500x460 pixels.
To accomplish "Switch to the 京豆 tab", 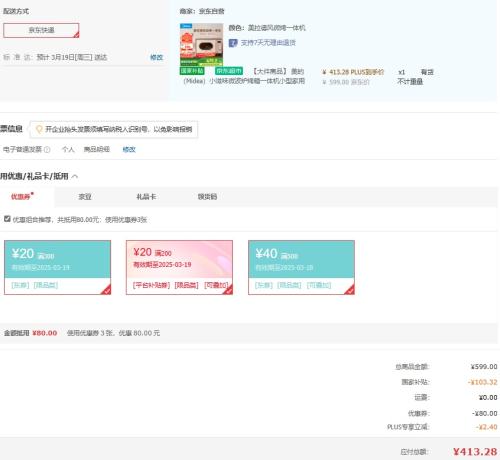I will [x=85, y=197].
